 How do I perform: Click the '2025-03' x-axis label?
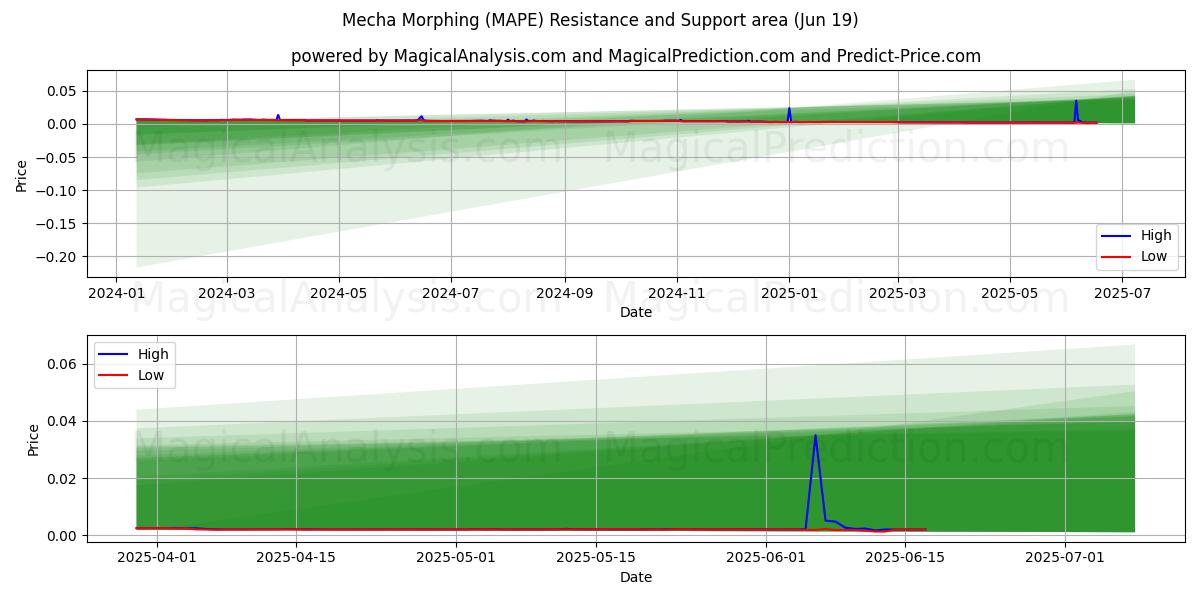[897, 293]
